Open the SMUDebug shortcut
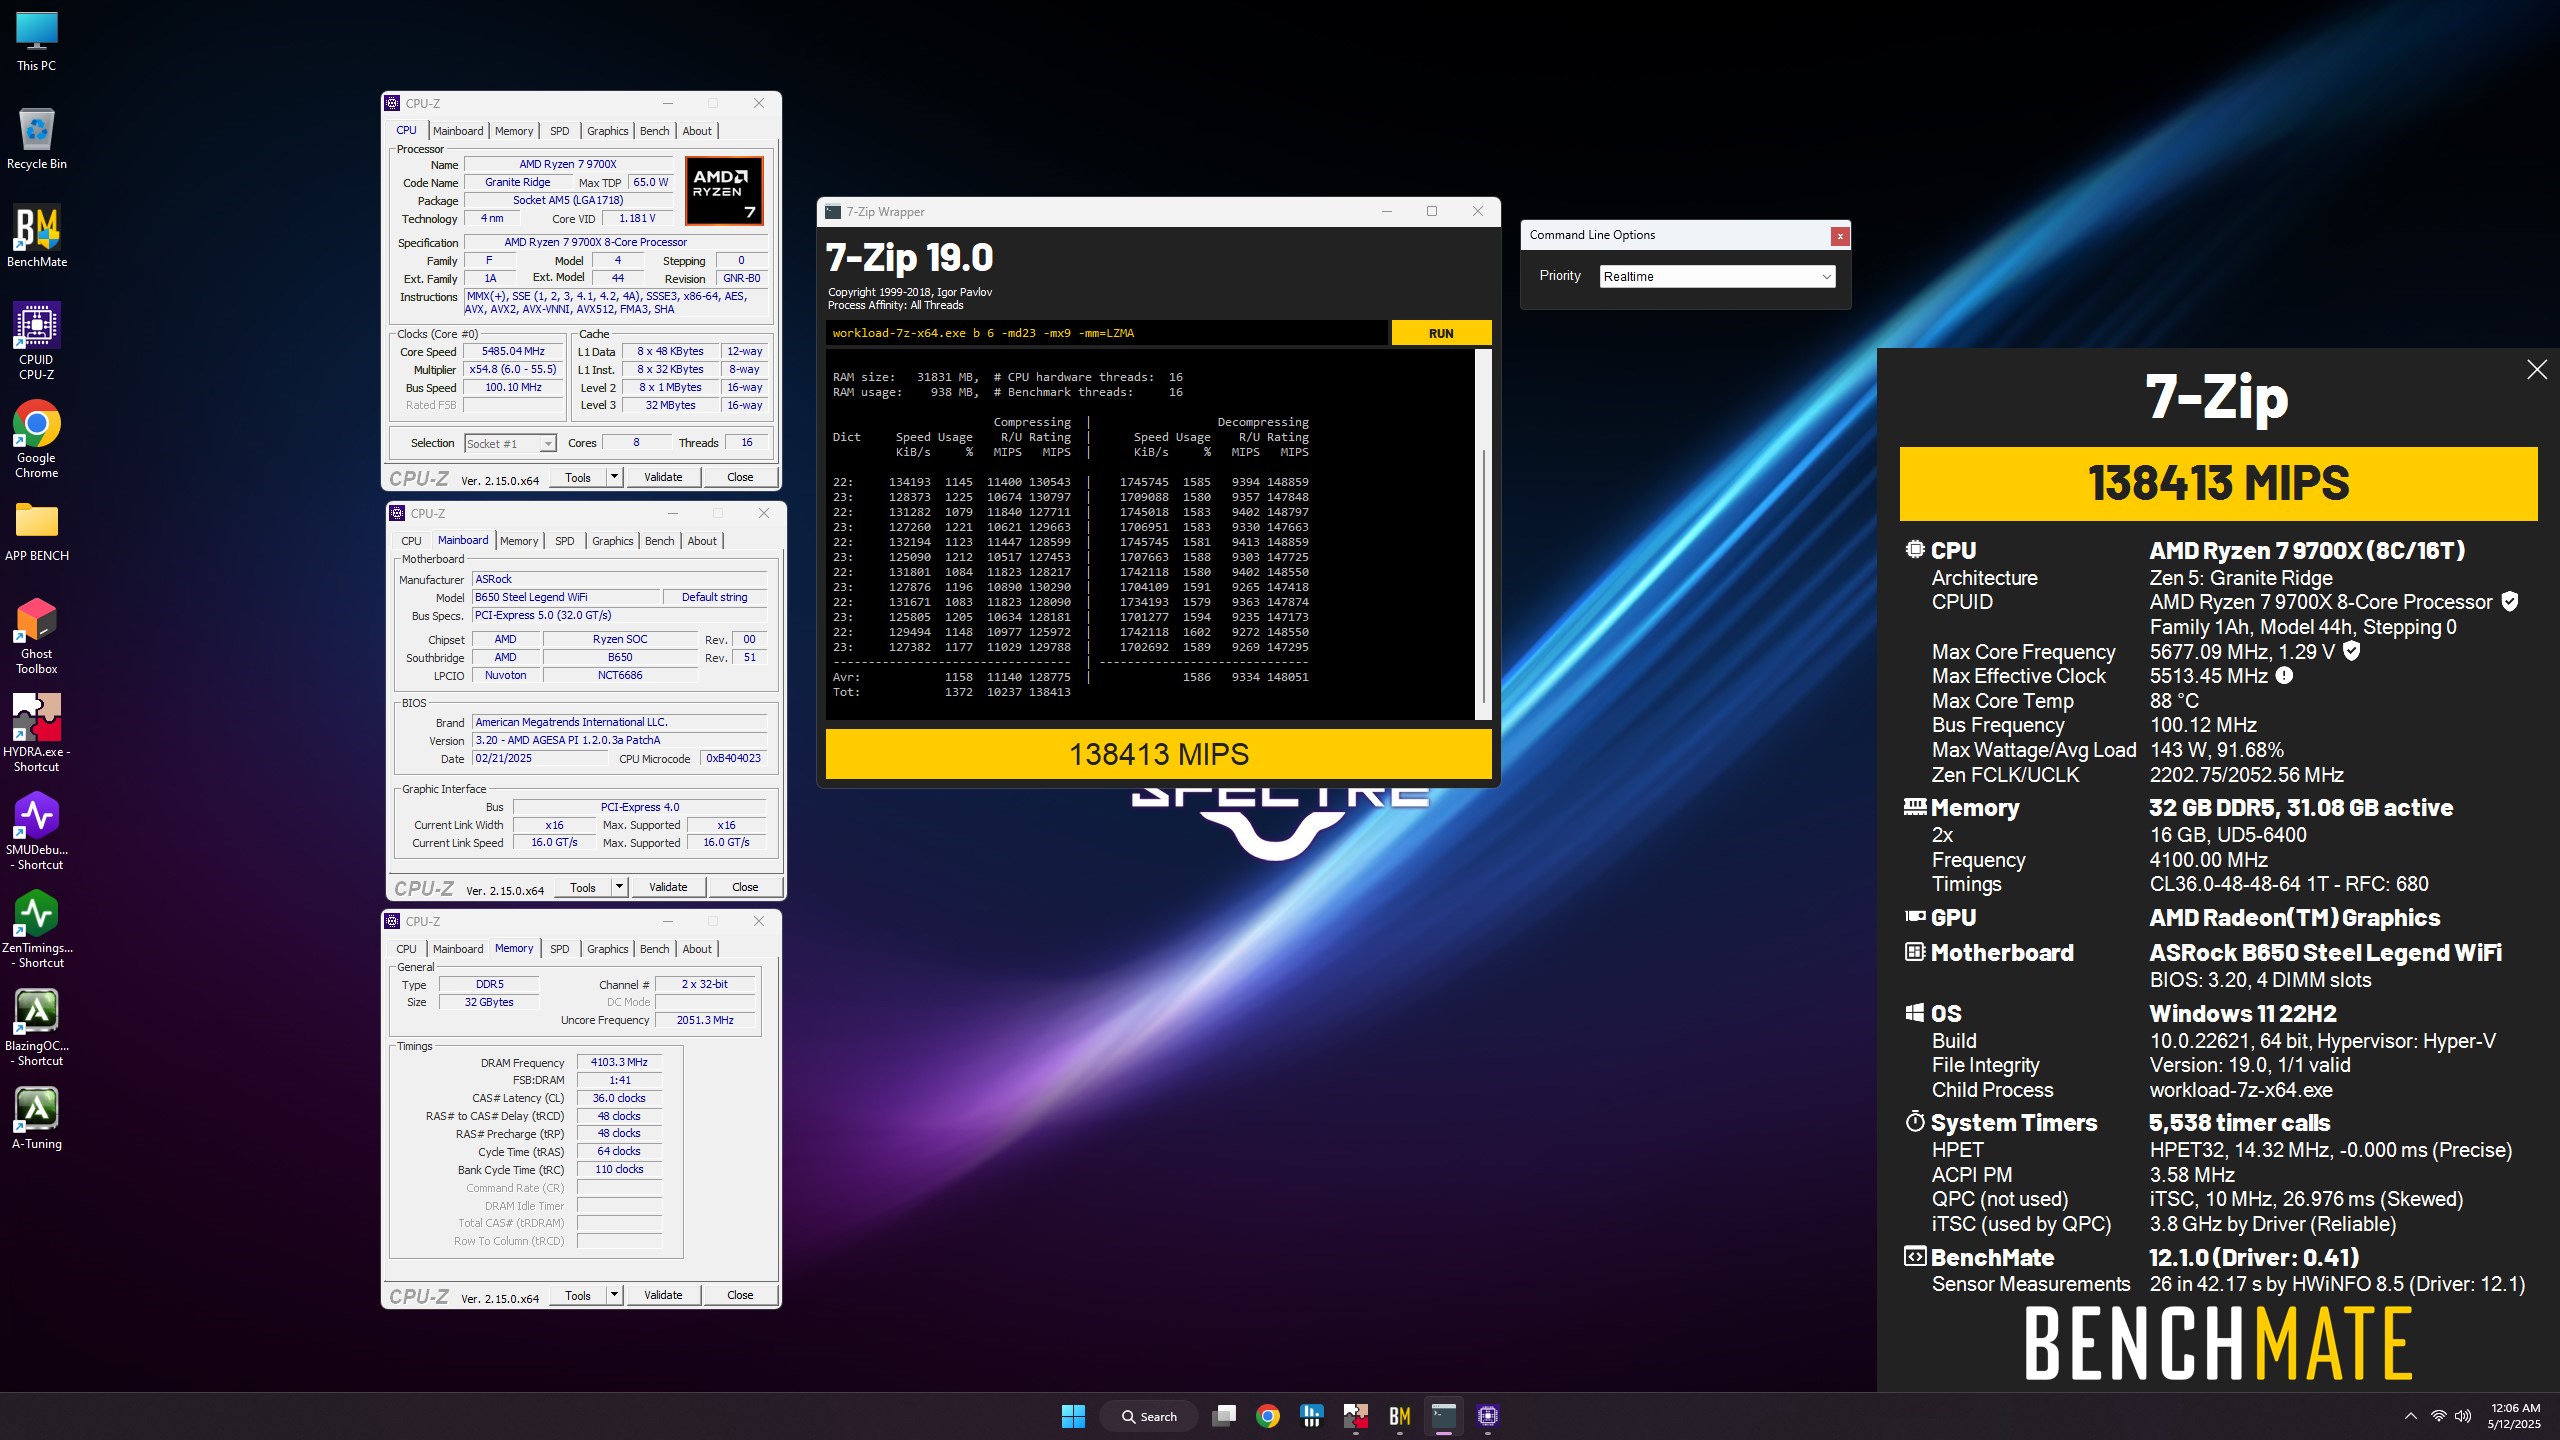 [x=37, y=832]
